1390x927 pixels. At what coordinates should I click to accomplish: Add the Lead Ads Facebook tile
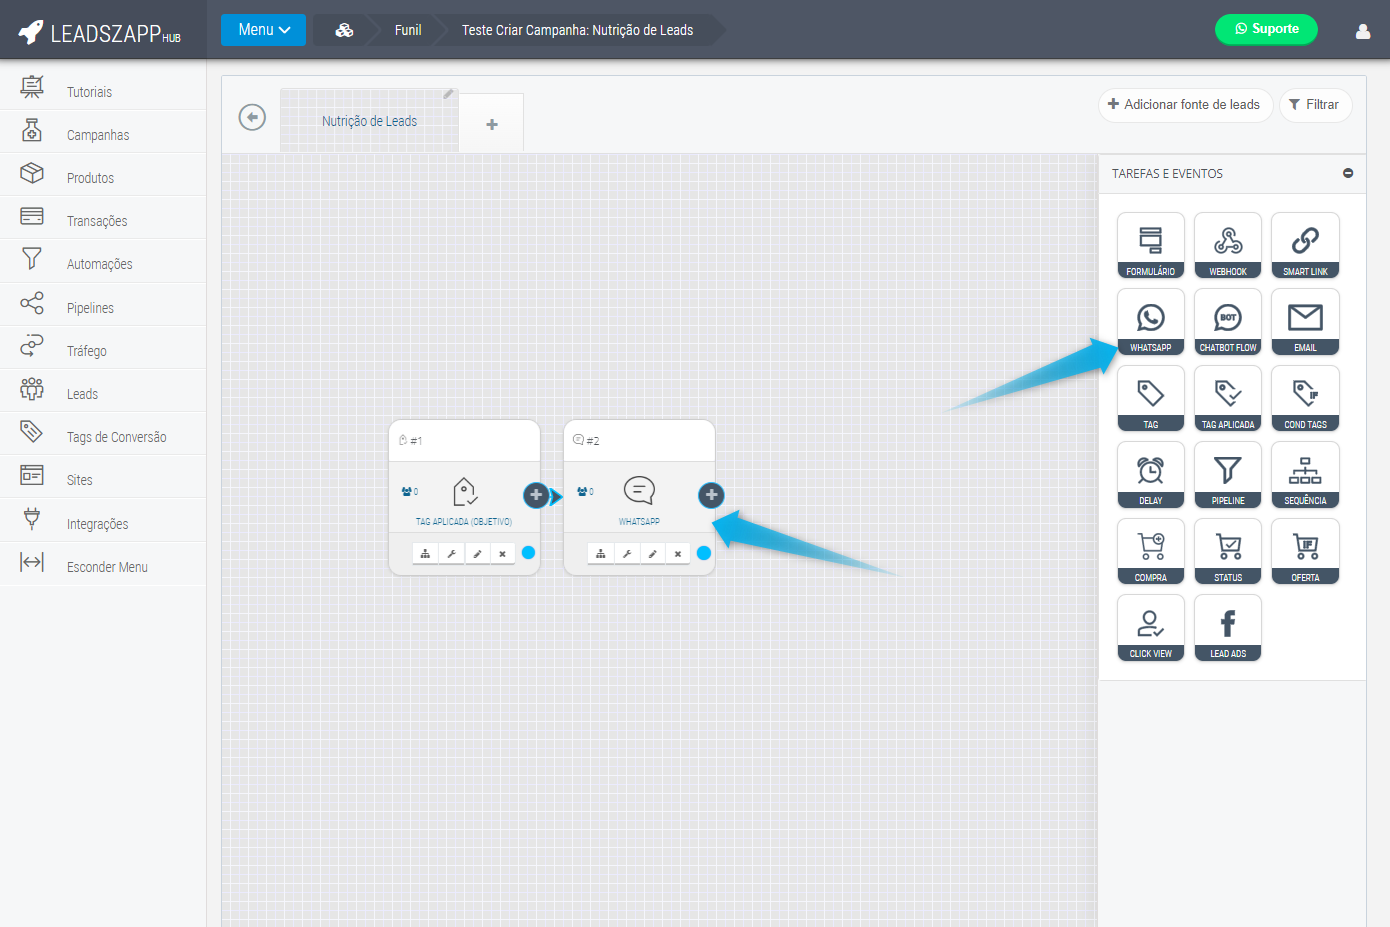(1227, 628)
